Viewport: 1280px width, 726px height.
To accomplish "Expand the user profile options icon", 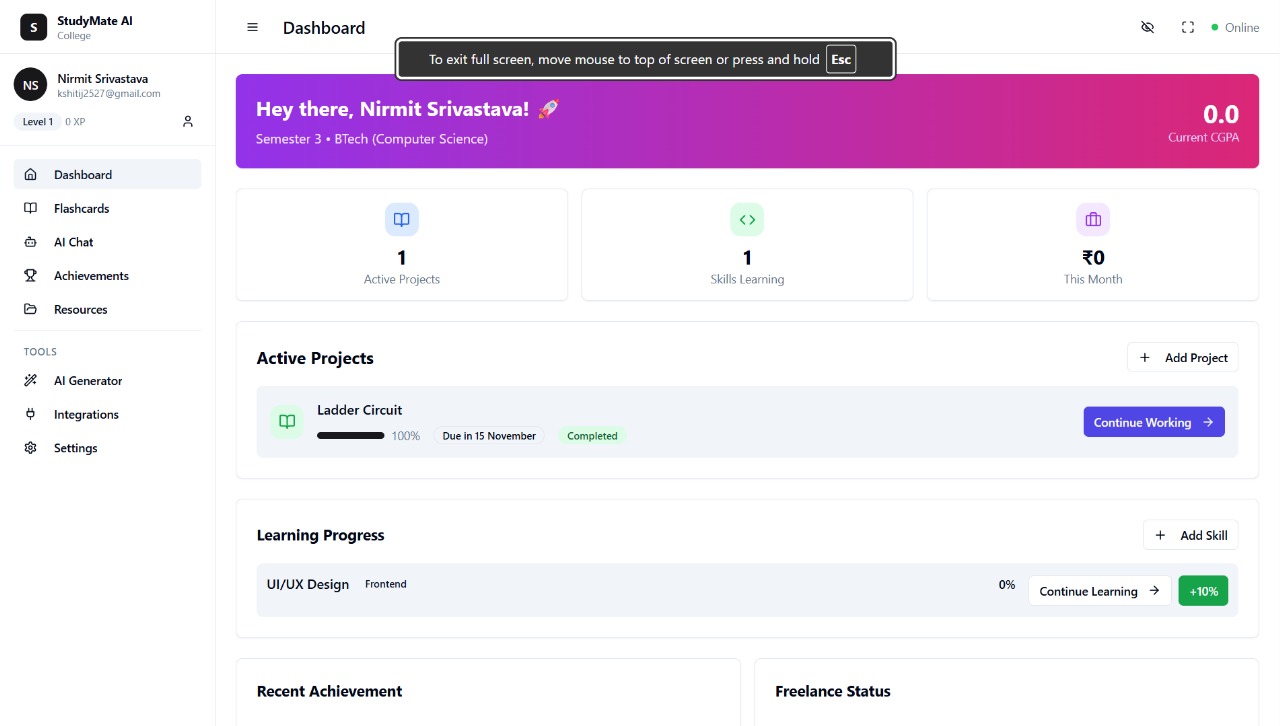I will click(187, 121).
